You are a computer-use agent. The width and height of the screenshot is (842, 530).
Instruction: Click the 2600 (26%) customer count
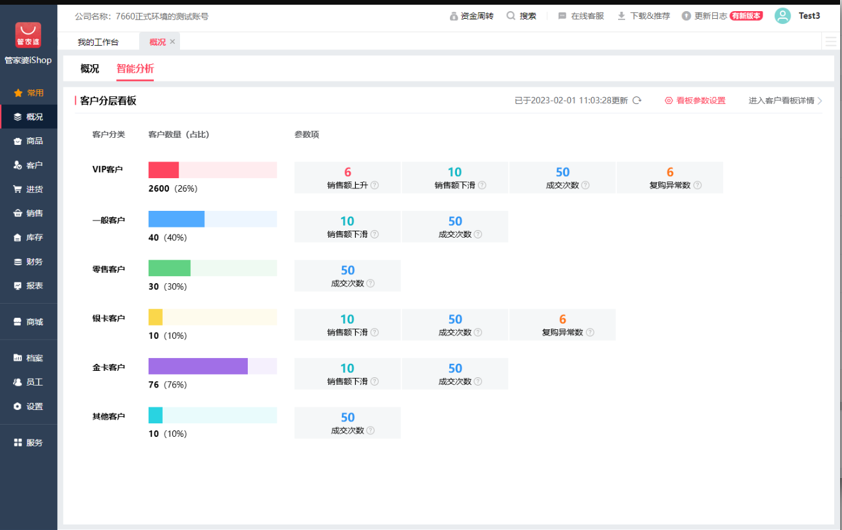pos(173,188)
